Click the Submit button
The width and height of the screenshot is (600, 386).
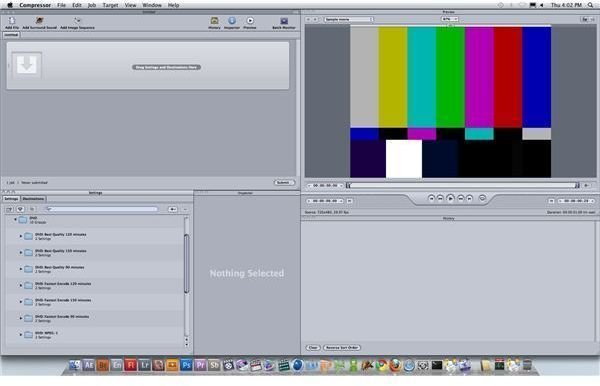(x=284, y=182)
